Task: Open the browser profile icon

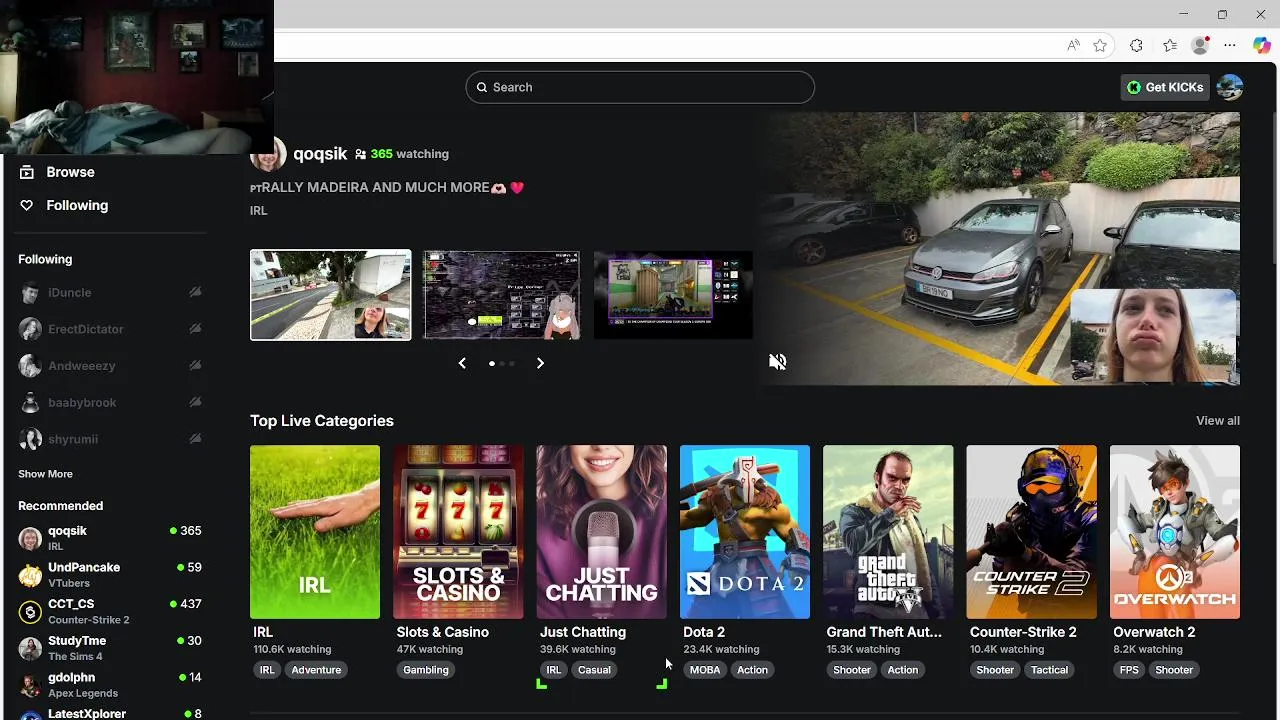Action: pos(1200,45)
